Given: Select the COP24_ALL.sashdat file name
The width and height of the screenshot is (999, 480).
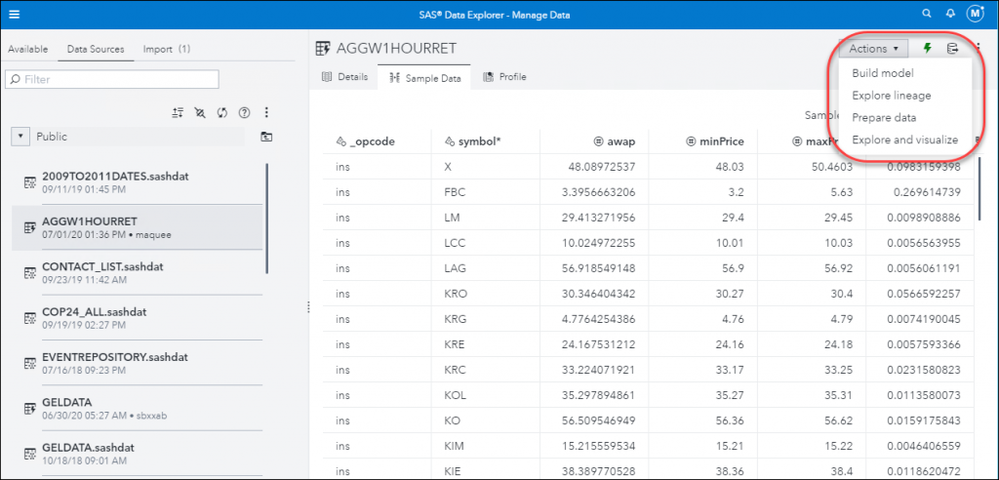Looking at the screenshot, I should click(x=94, y=312).
